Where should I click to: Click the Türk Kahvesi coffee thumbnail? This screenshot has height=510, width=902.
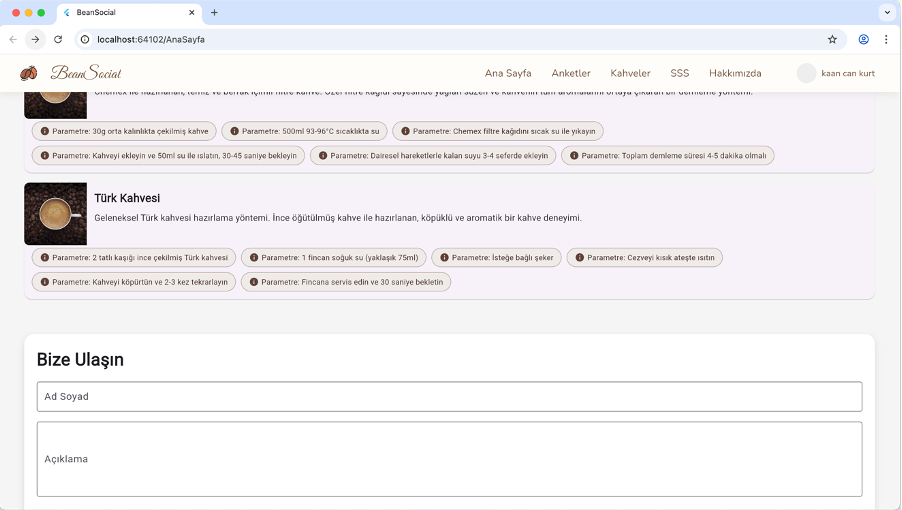click(56, 214)
